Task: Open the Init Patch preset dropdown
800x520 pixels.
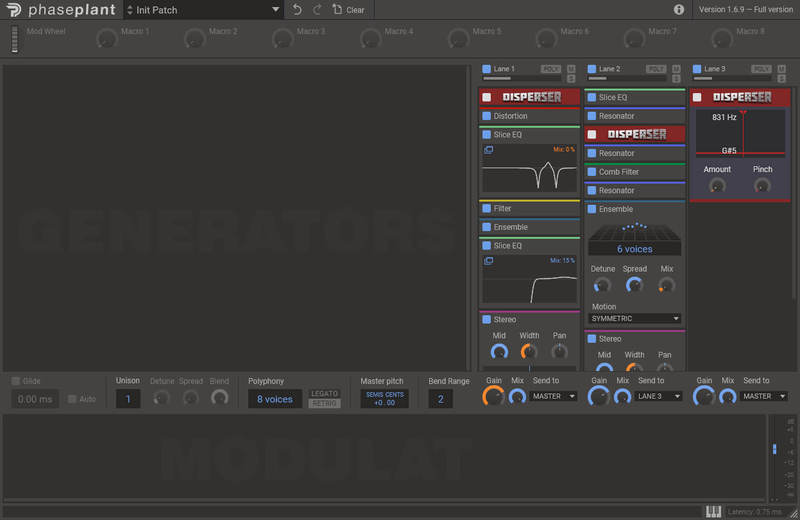Action: click(x=204, y=10)
